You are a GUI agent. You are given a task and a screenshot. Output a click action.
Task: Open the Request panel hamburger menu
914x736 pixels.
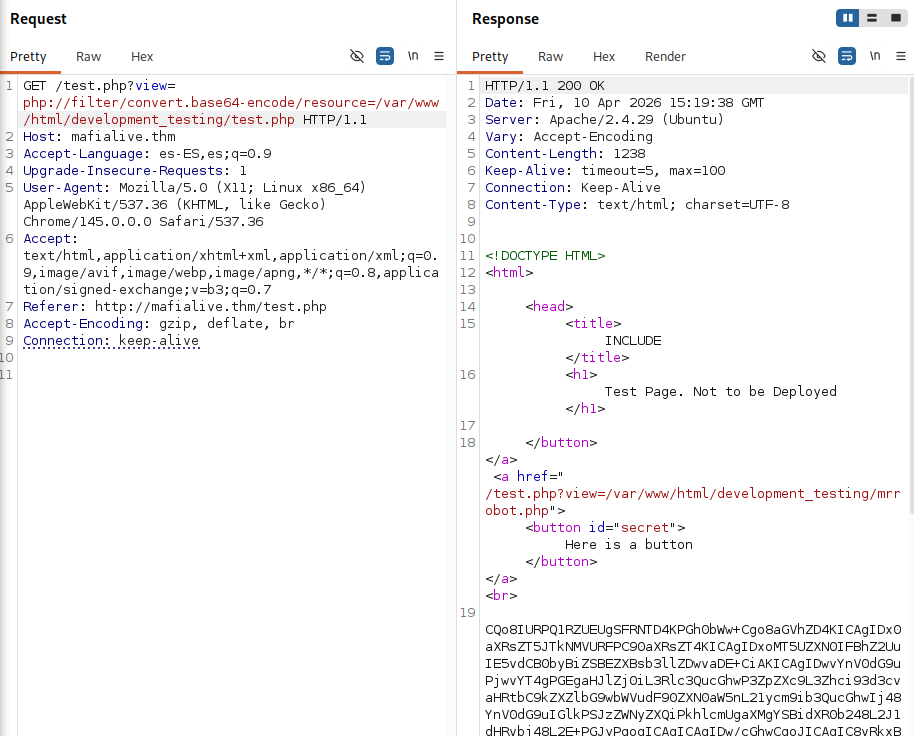click(439, 56)
